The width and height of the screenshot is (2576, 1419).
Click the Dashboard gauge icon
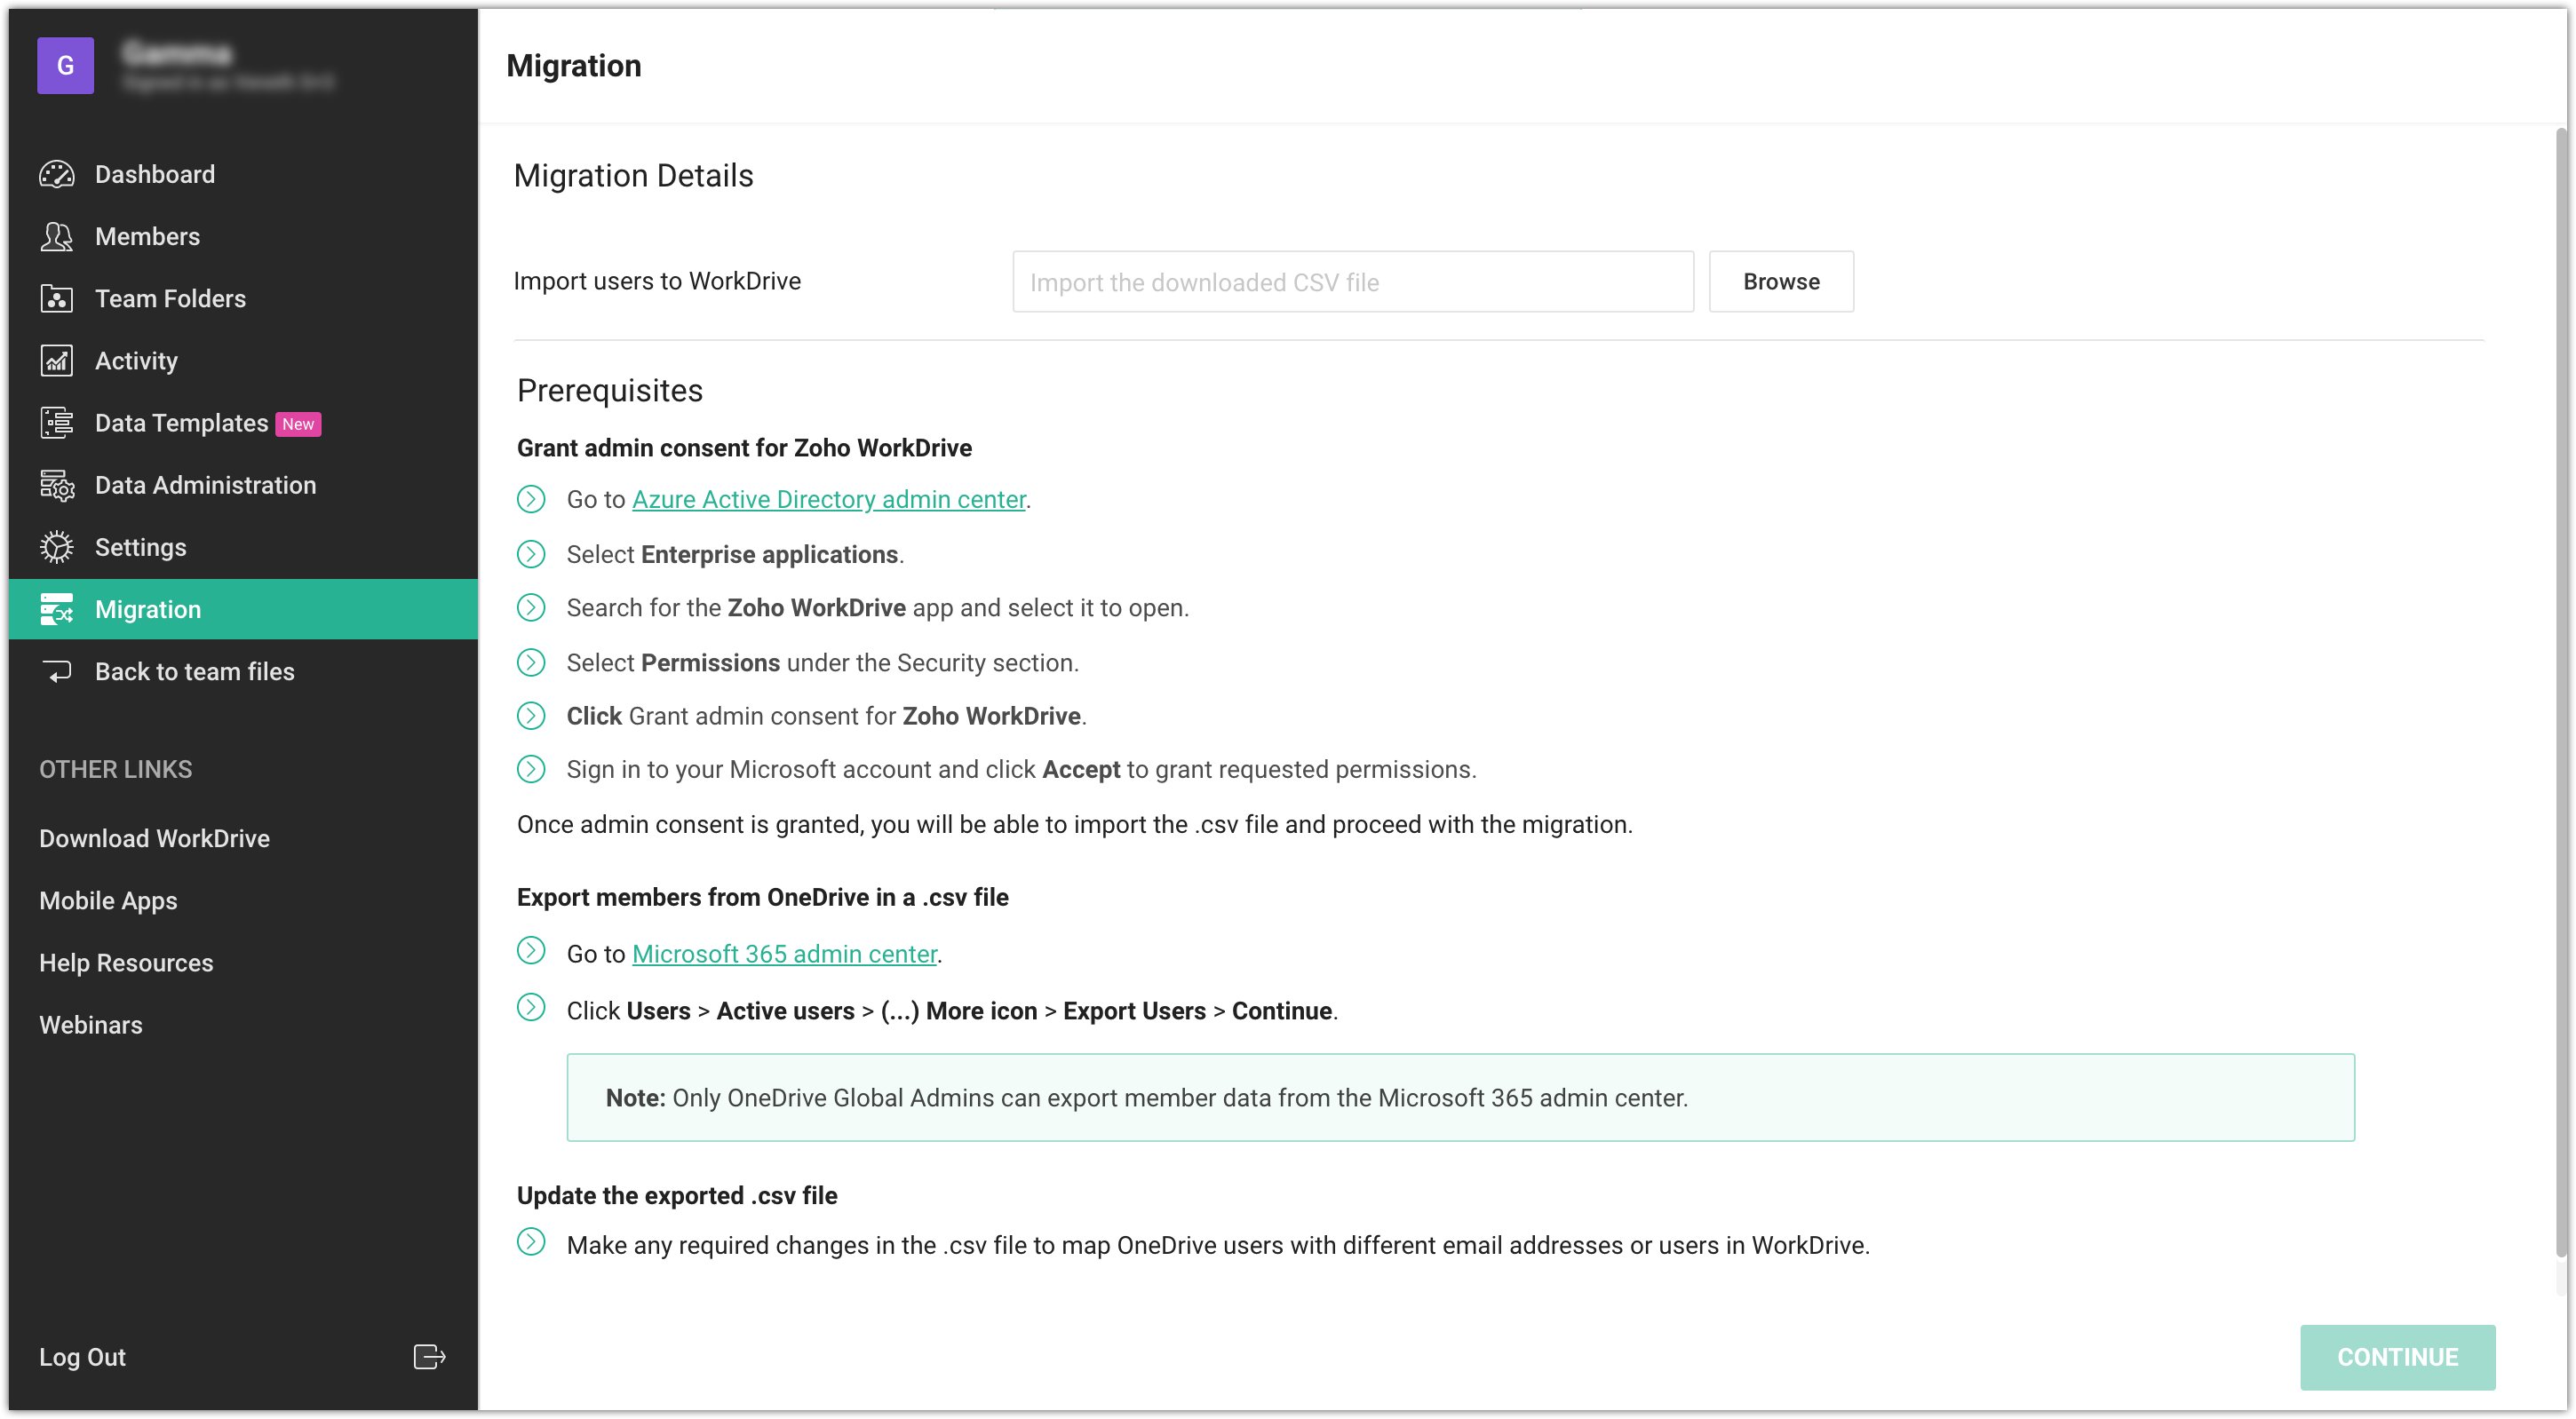[x=57, y=174]
